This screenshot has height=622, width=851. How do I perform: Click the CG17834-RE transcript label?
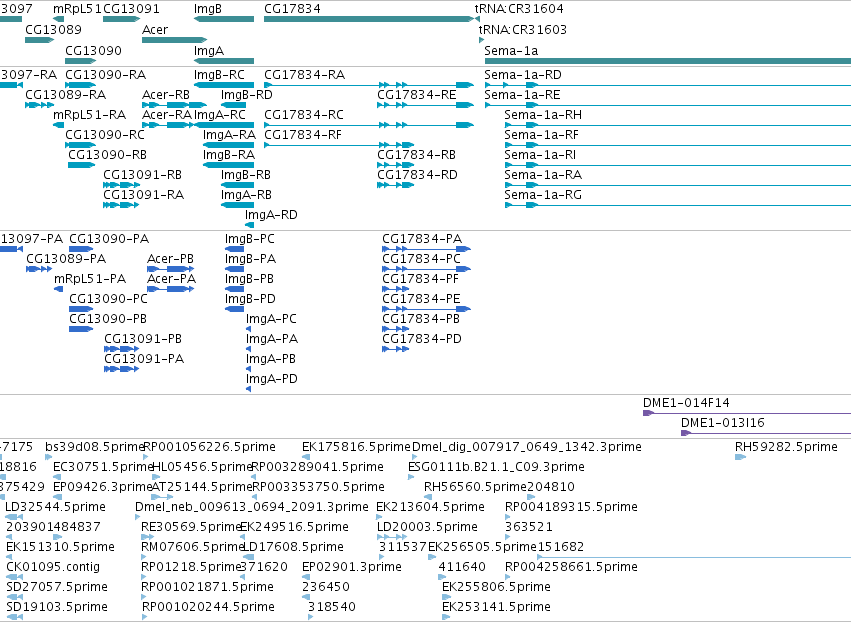[417, 95]
